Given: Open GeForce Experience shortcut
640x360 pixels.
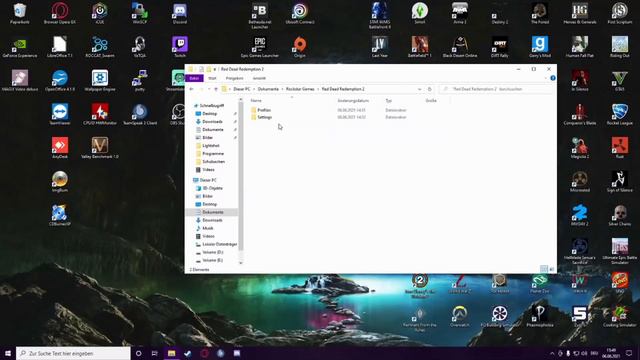Looking at the screenshot, I should pos(20,47).
